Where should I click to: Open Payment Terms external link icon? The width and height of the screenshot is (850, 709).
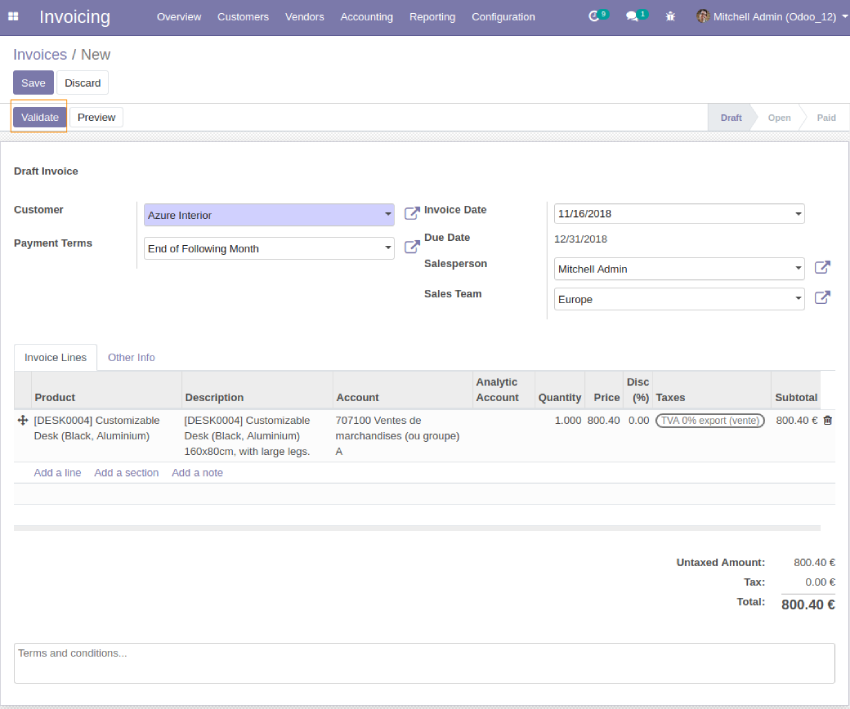click(411, 247)
